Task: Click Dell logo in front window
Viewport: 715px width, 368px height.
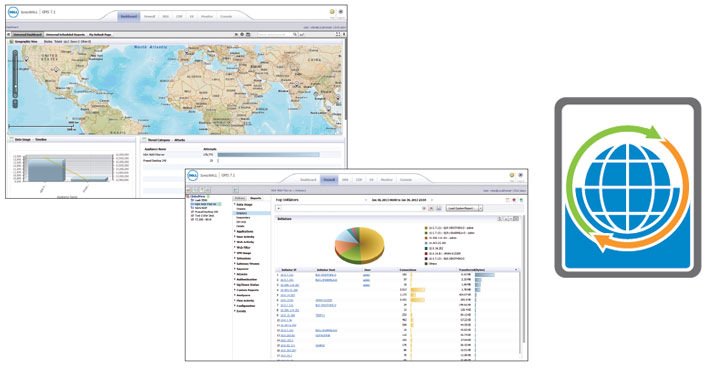Action: coord(193,175)
